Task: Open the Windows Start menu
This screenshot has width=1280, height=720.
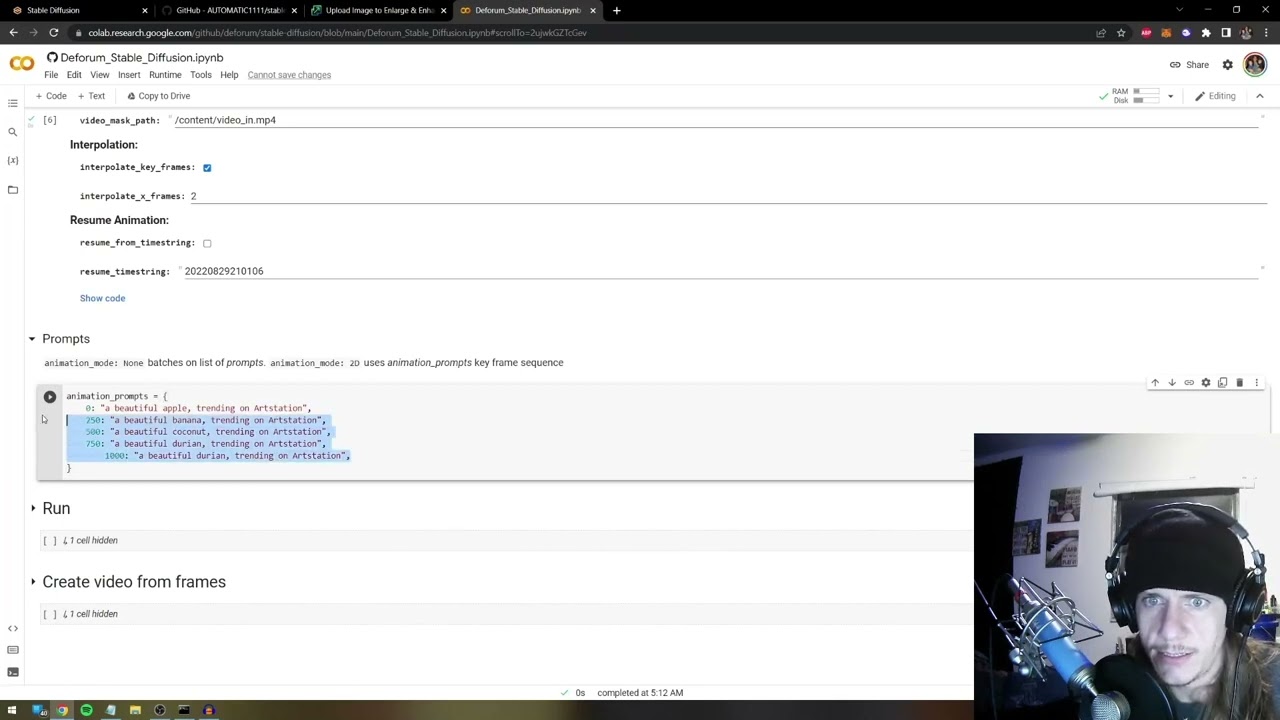Action: click(x=12, y=710)
